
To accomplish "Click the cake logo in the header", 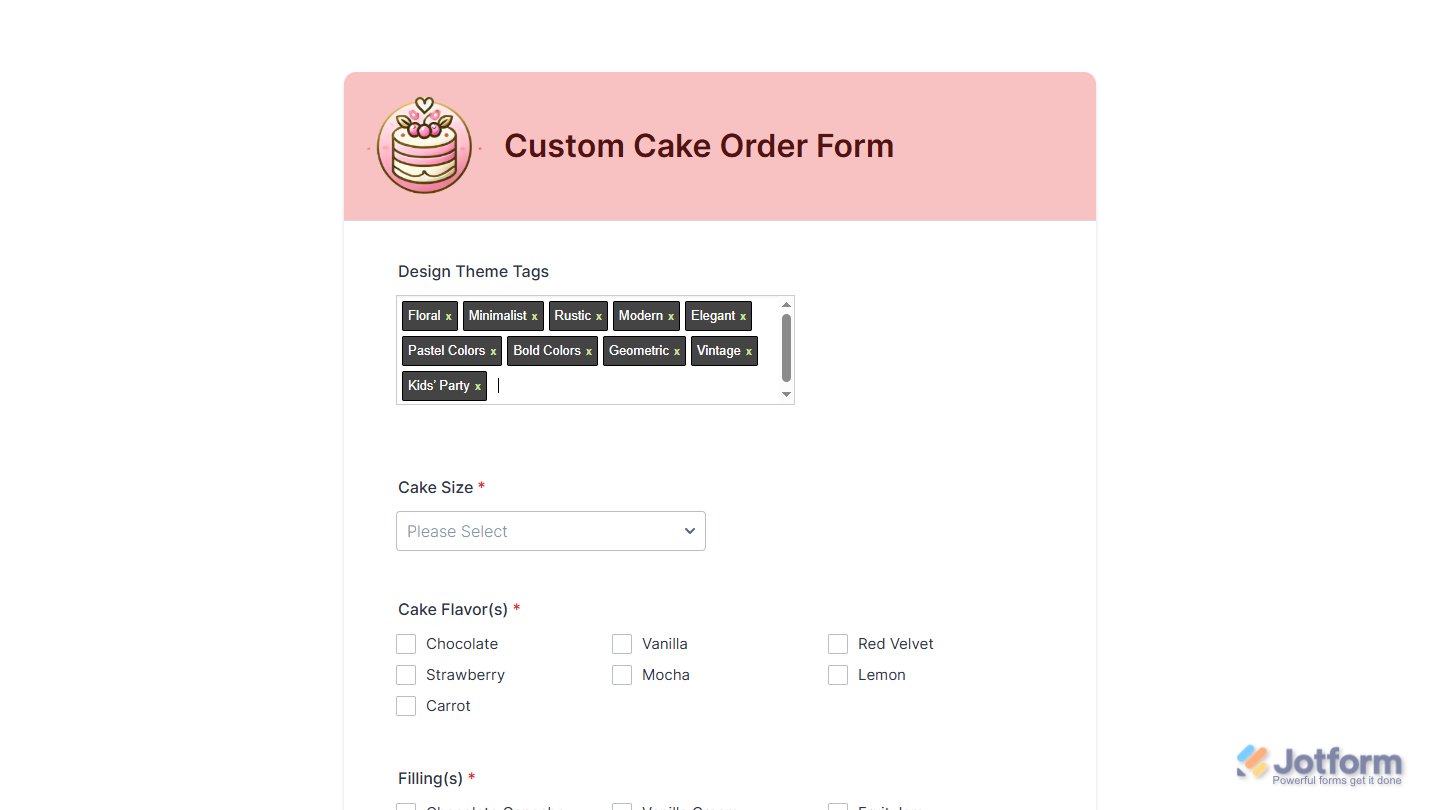I will 424,146.
